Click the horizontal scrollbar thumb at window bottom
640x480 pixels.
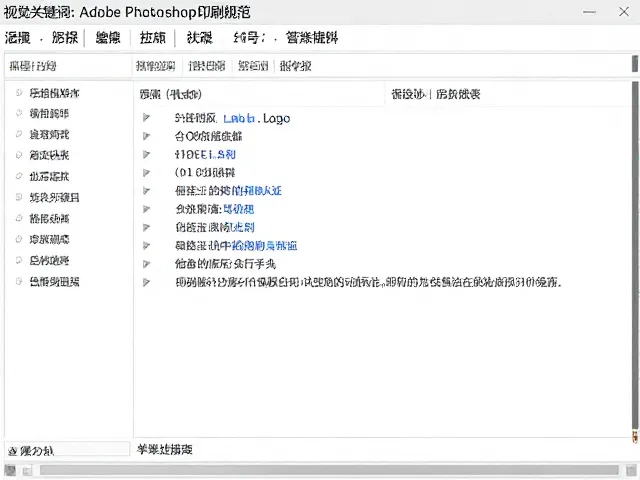[x=329, y=470]
